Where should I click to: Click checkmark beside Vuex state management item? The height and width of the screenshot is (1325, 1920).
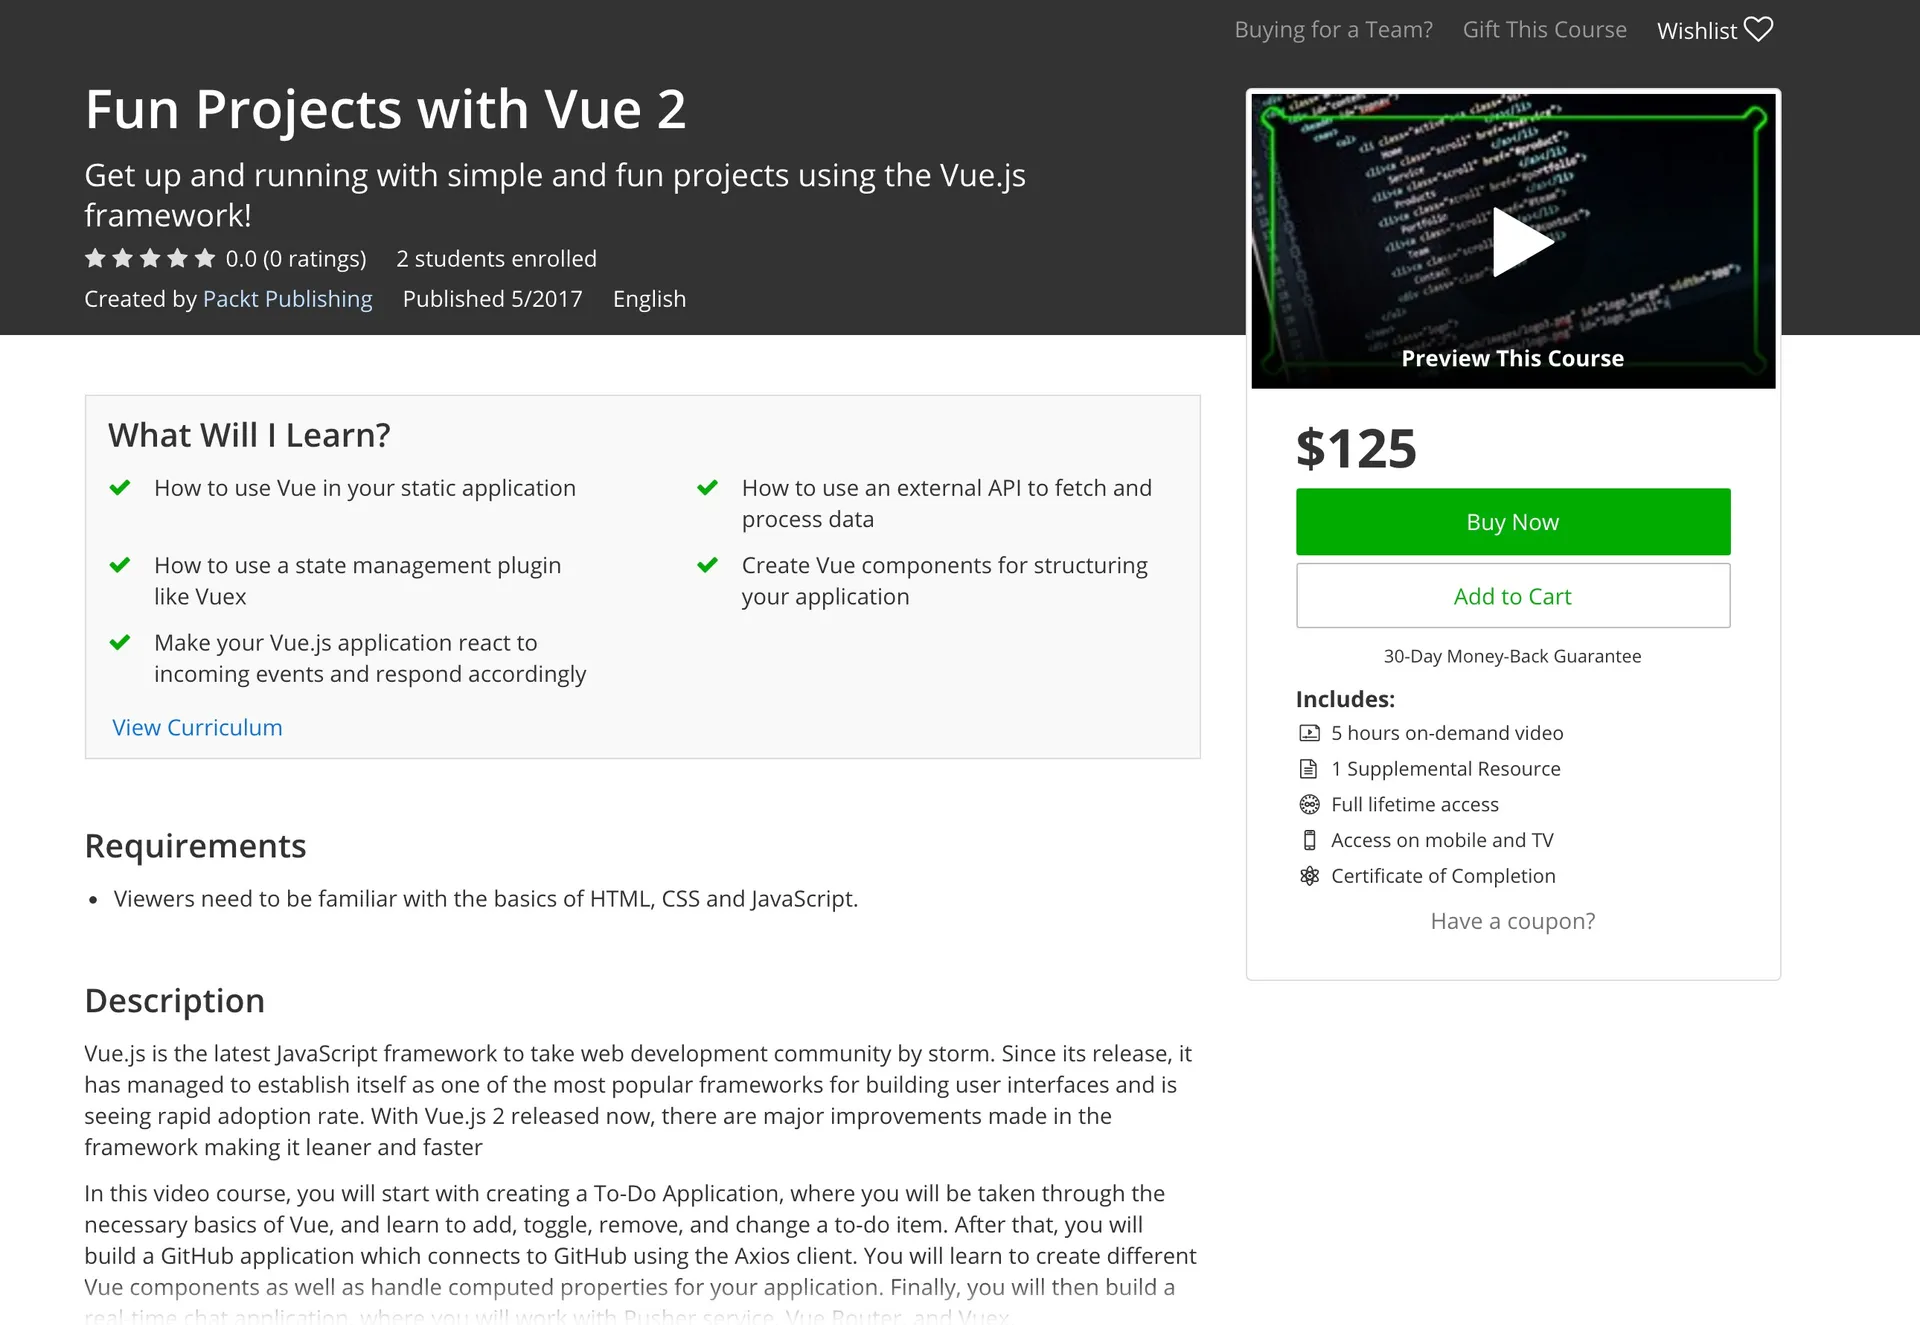pyautogui.click(x=120, y=566)
